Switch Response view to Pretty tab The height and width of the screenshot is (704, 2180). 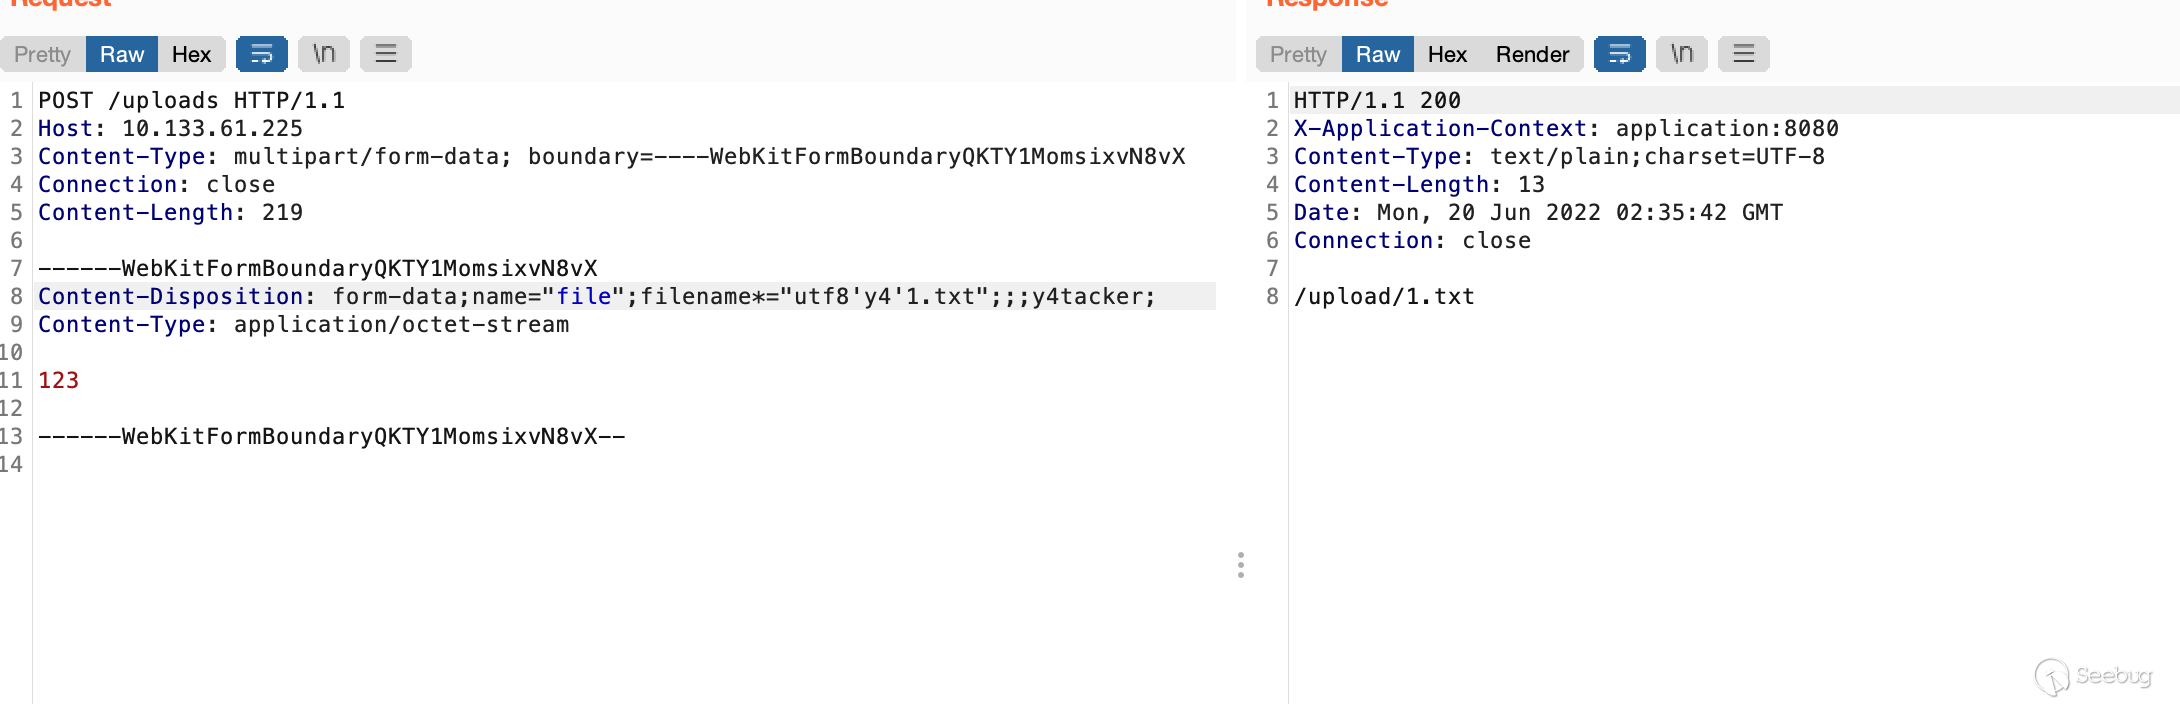(x=1298, y=54)
